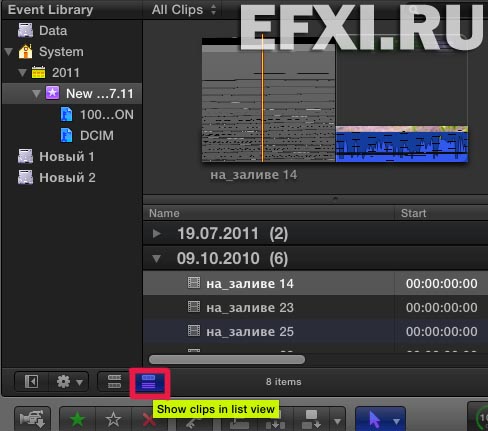The width and height of the screenshot is (488, 431).
Task: Click start timecode of на_заливе 14
Action: point(442,284)
